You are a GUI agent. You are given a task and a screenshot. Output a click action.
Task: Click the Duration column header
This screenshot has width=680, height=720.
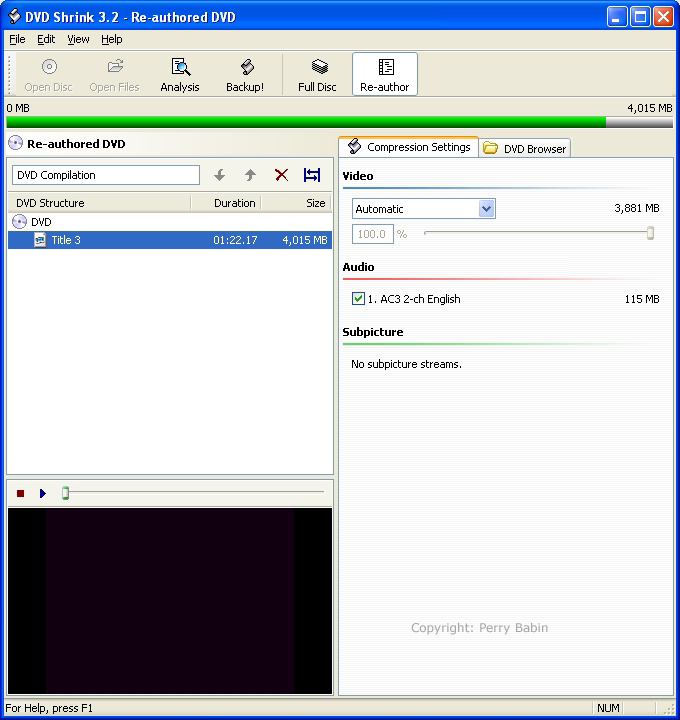(226, 203)
